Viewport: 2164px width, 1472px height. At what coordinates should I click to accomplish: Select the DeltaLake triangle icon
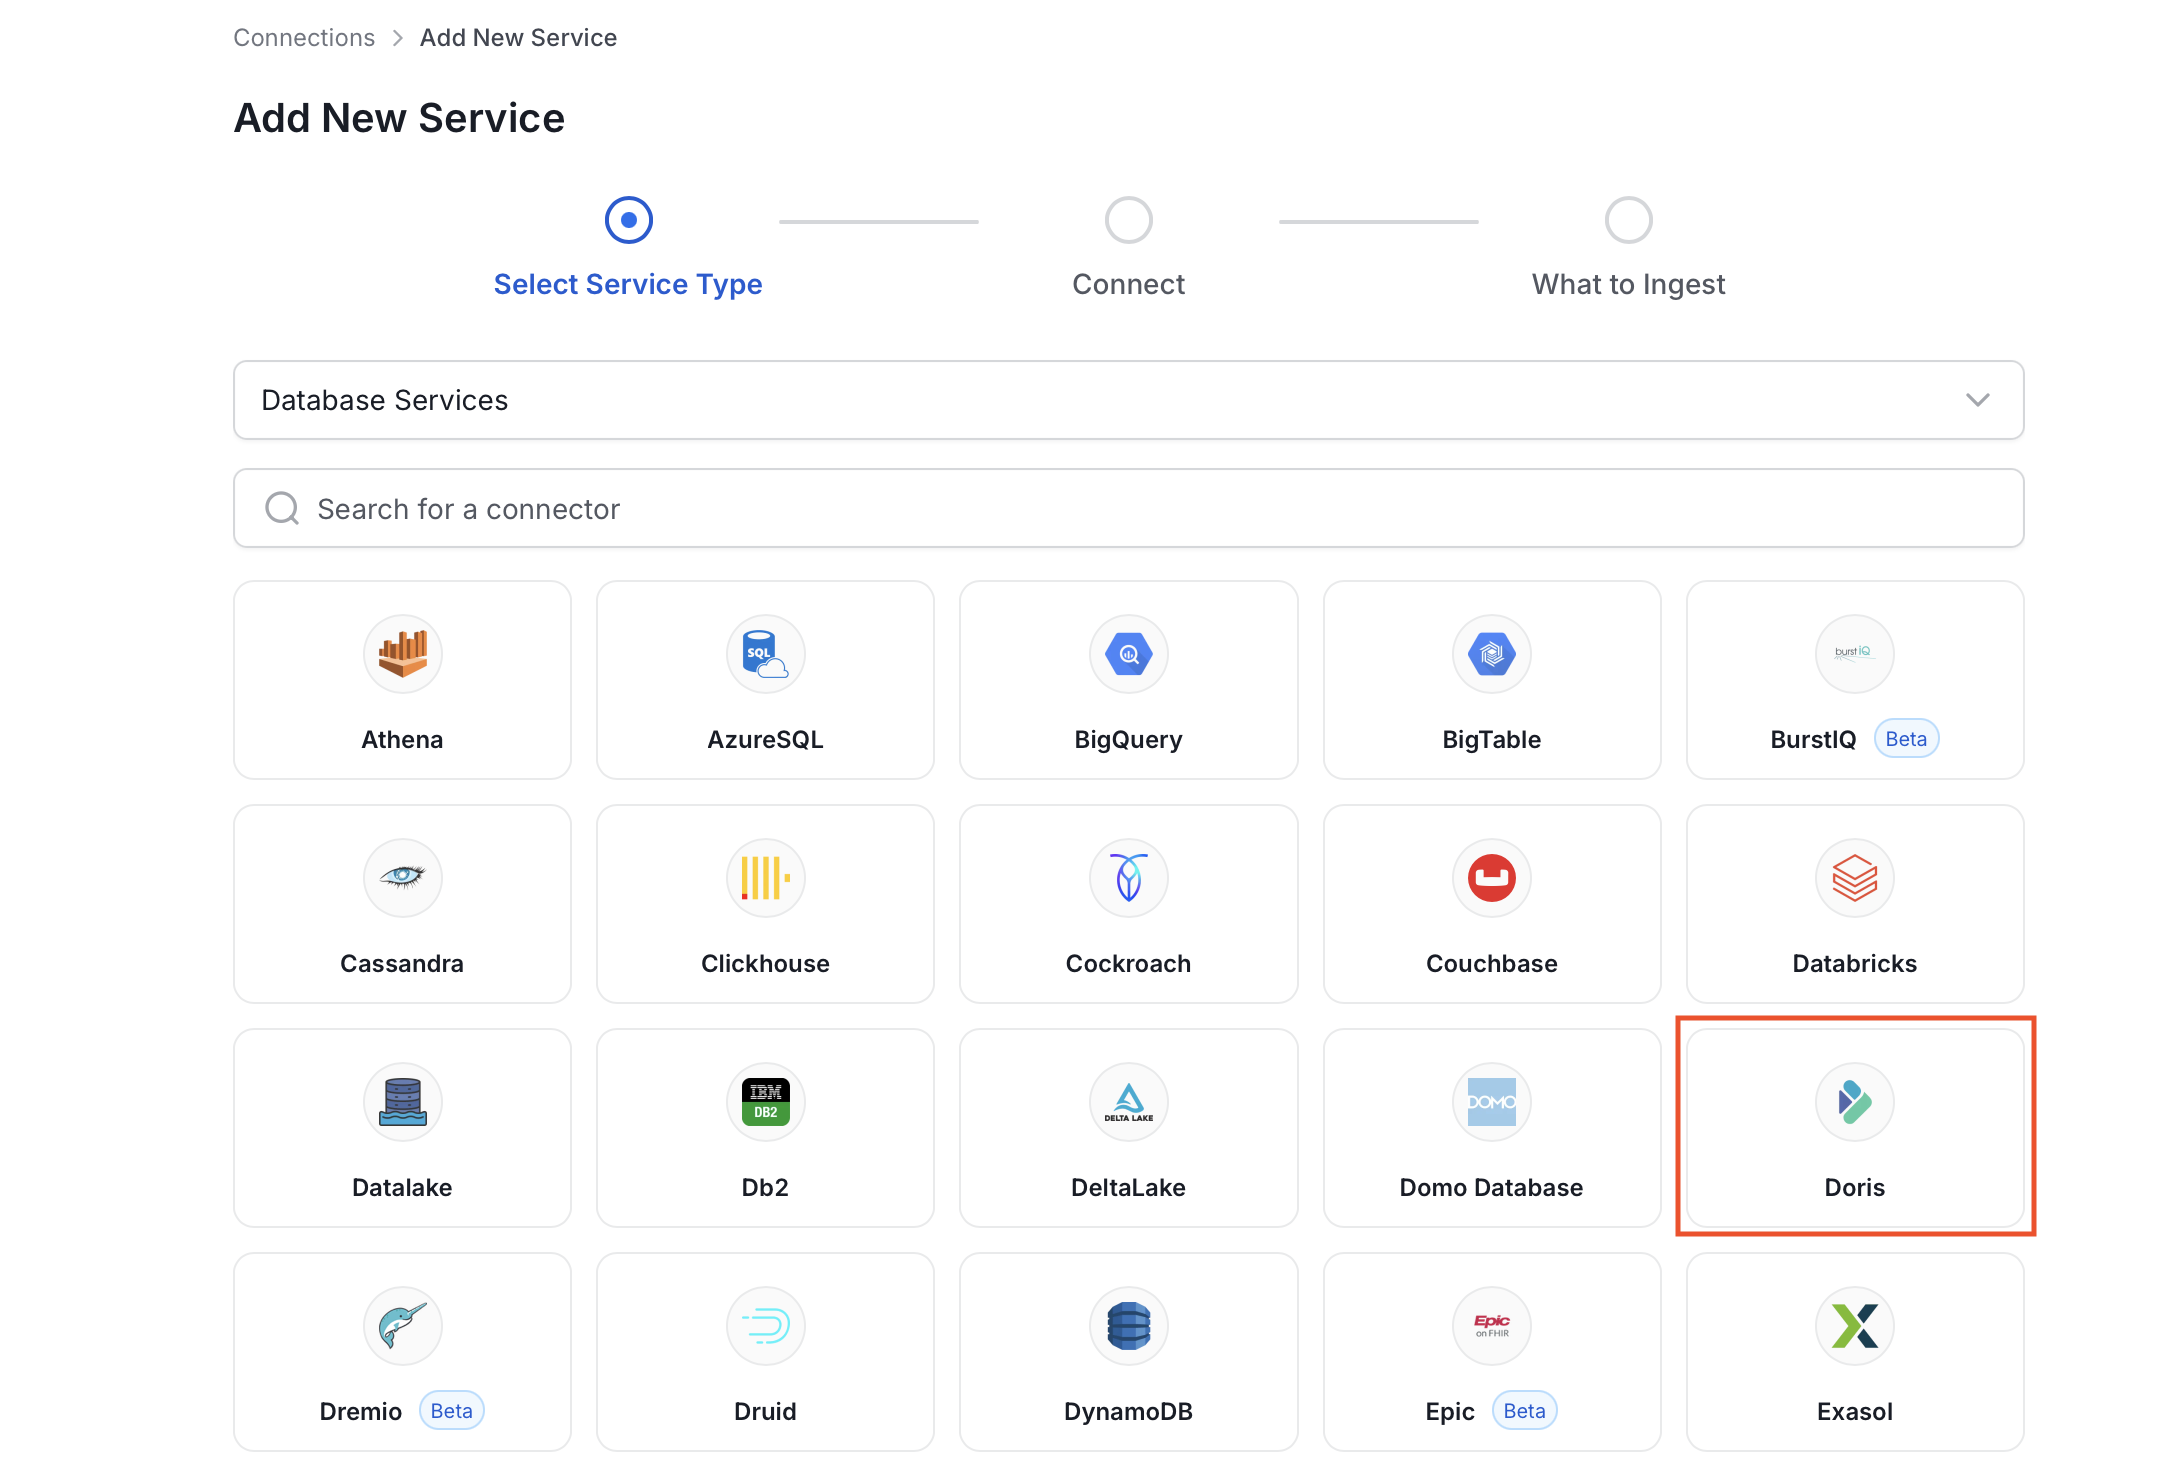[1129, 1102]
